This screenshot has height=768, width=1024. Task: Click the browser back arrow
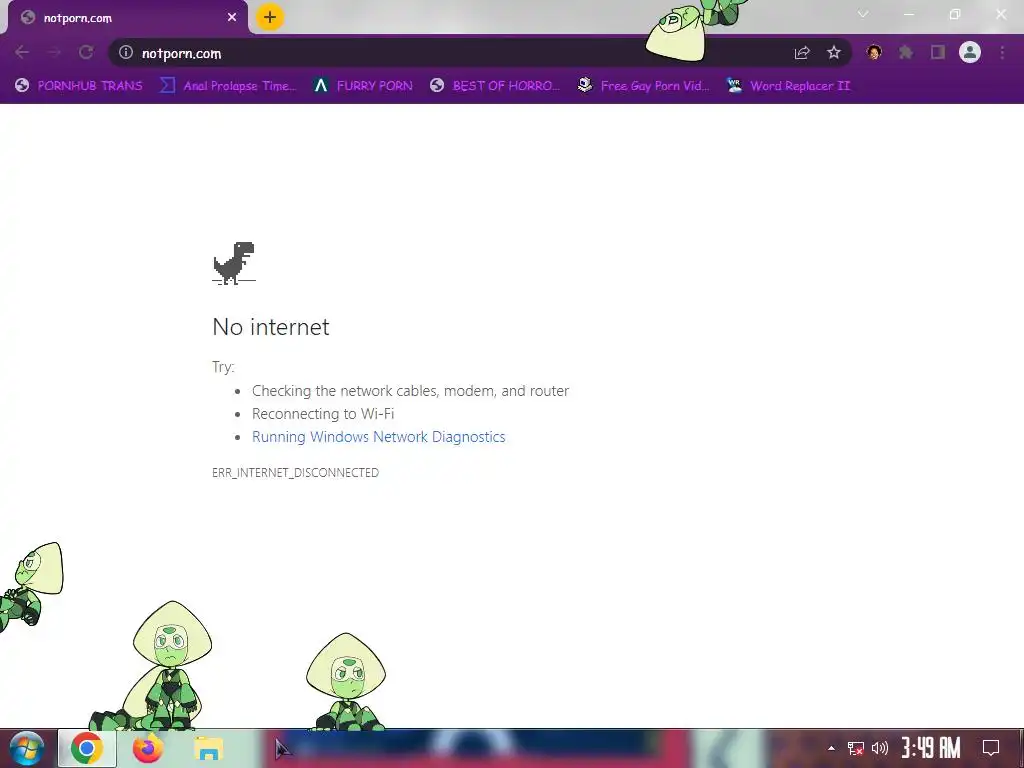(22, 52)
